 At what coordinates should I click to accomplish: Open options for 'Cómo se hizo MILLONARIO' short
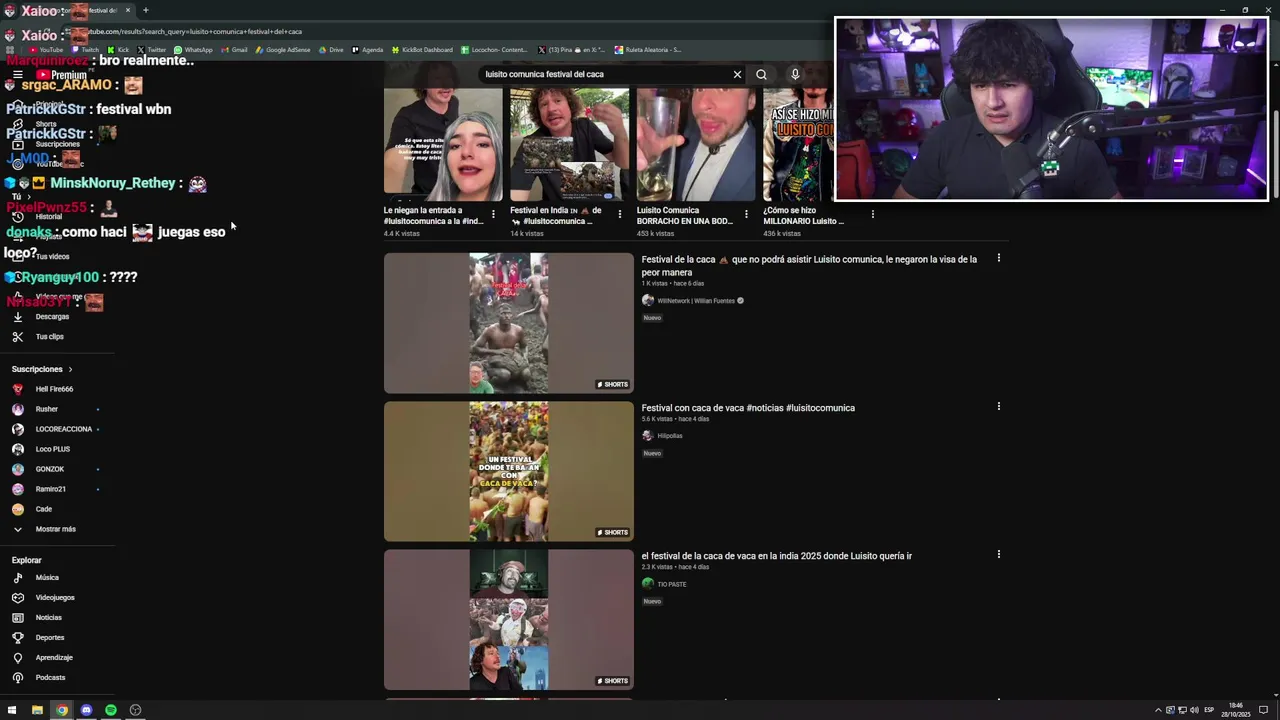coord(872,214)
